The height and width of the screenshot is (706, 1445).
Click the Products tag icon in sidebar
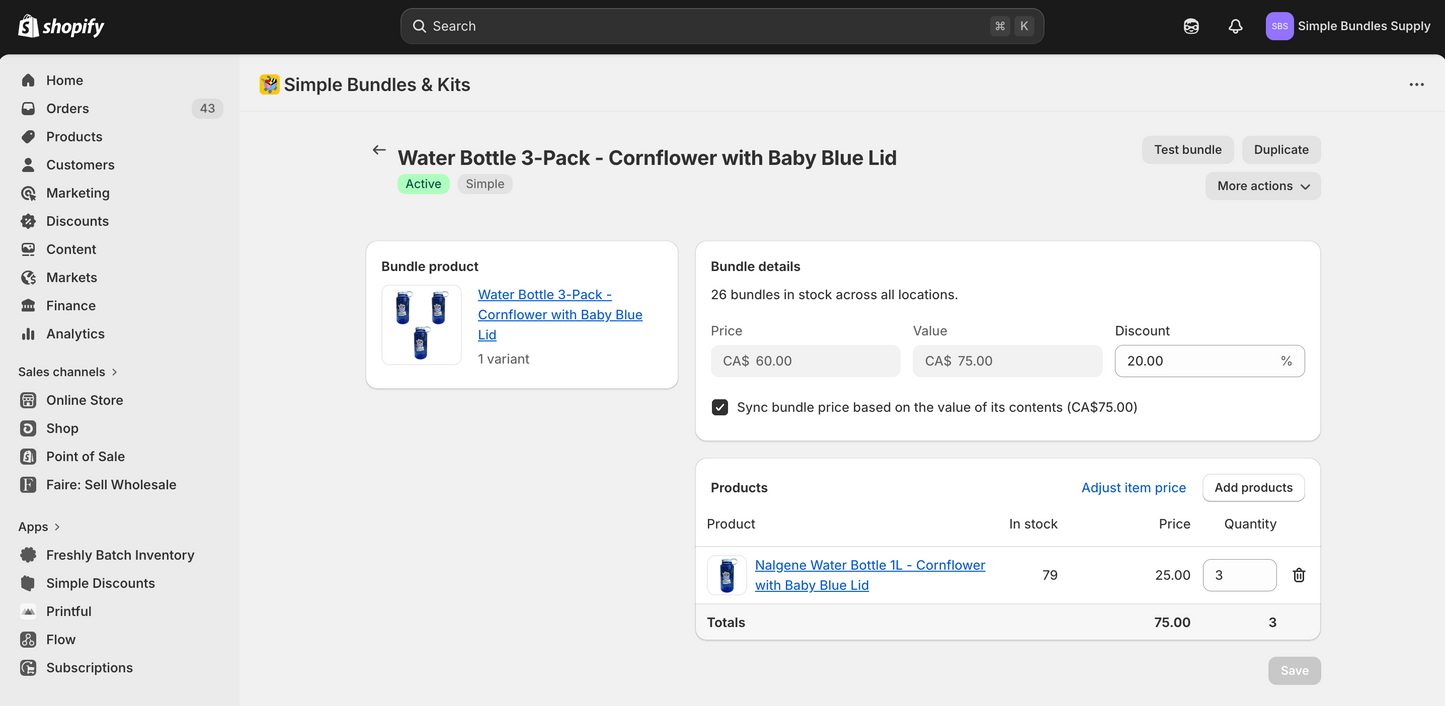tap(28, 136)
